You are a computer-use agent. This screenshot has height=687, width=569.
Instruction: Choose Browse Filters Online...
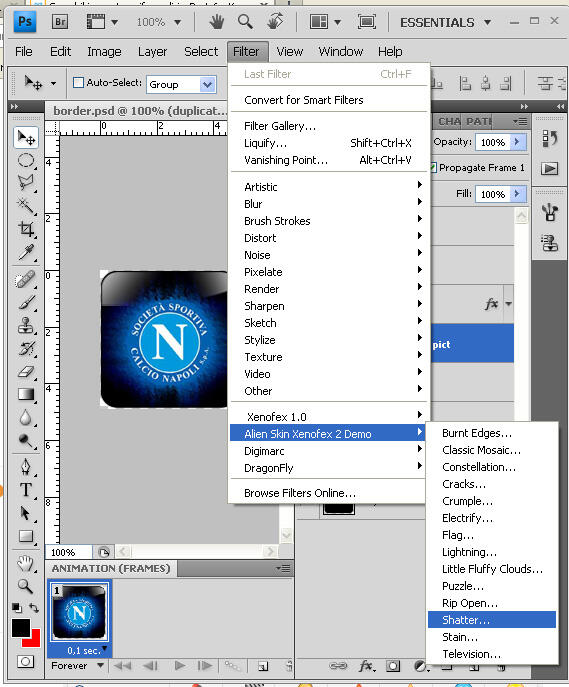[x=328, y=493]
